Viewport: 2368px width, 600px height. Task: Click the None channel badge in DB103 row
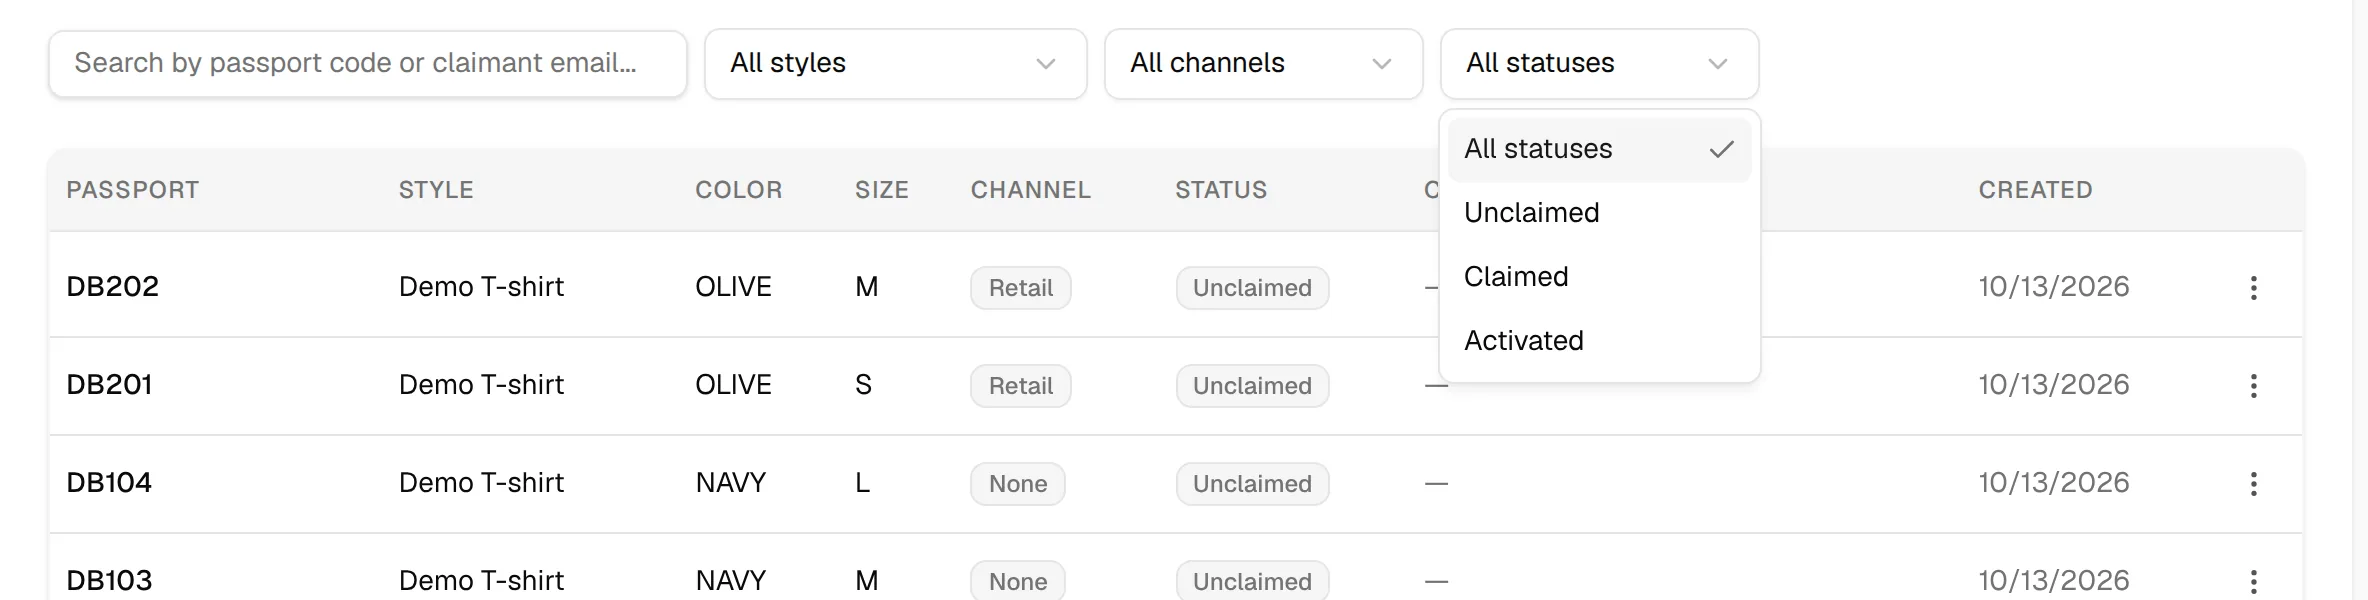(1018, 582)
